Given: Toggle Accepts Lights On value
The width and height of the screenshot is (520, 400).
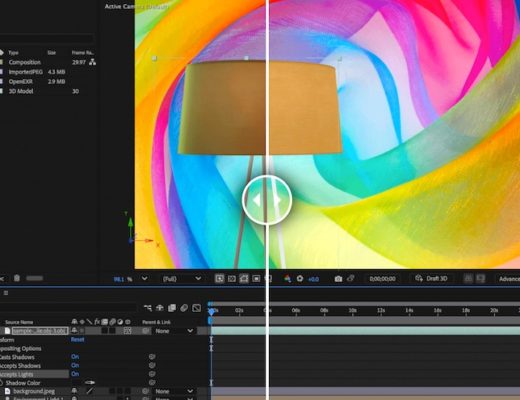Looking at the screenshot, I should [75, 374].
